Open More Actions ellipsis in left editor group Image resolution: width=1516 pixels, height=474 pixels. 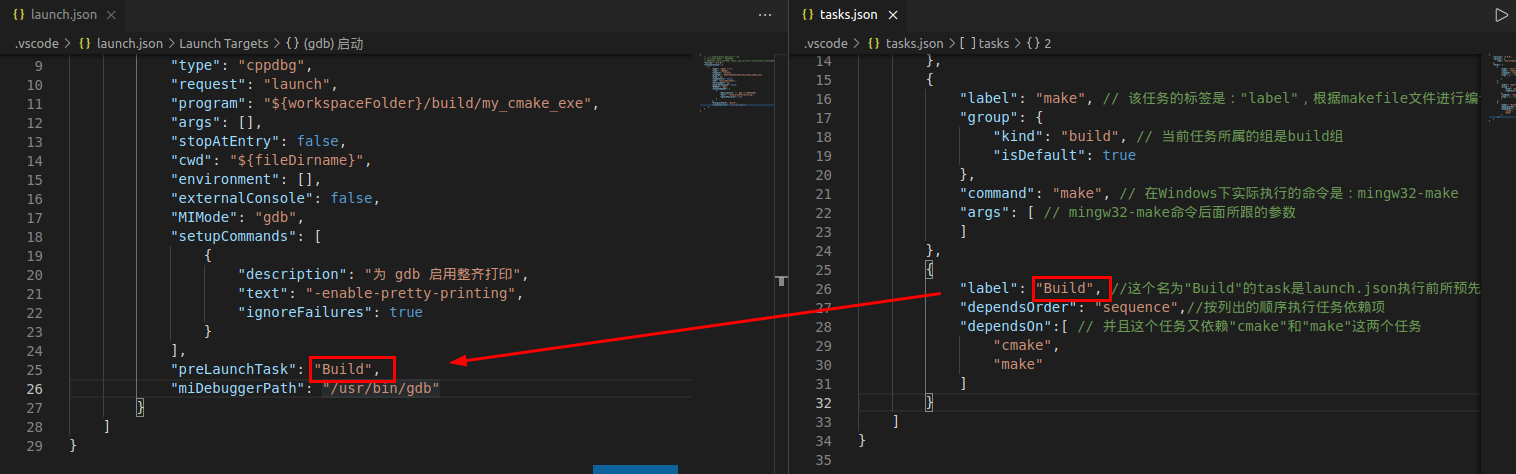765,15
